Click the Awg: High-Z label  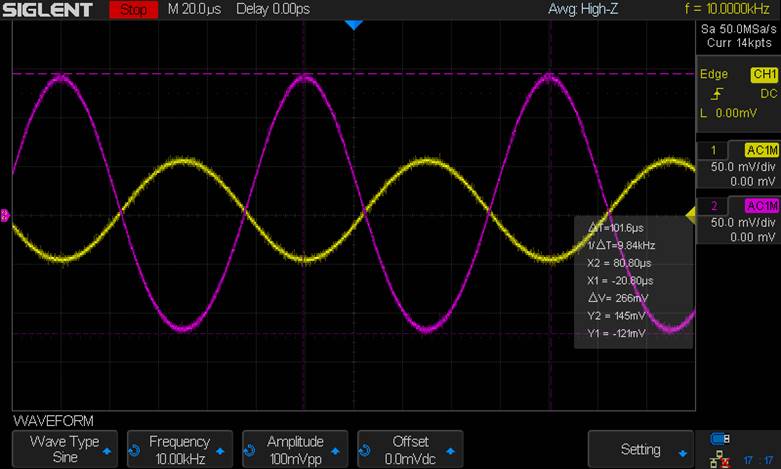(x=583, y=9)
